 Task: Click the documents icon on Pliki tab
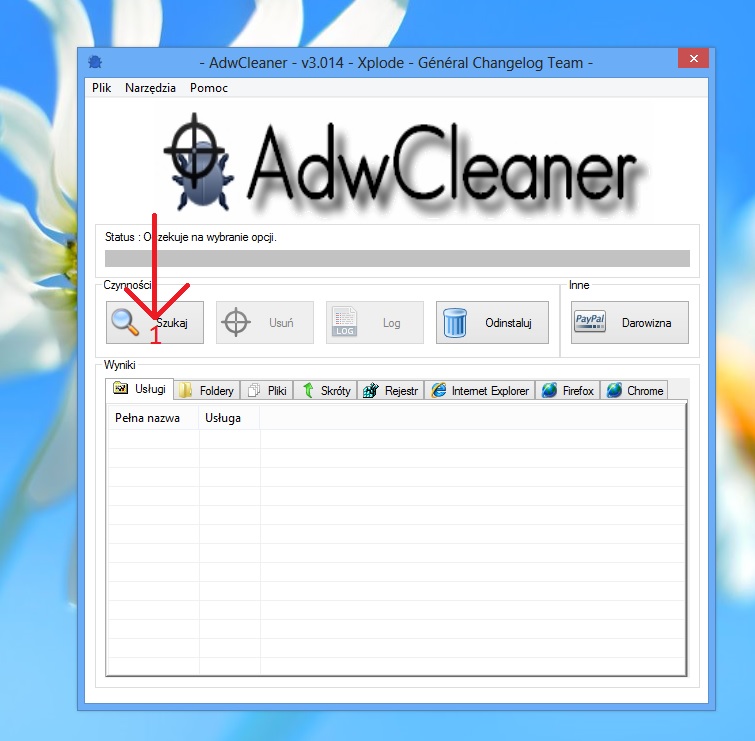point(253,390)
